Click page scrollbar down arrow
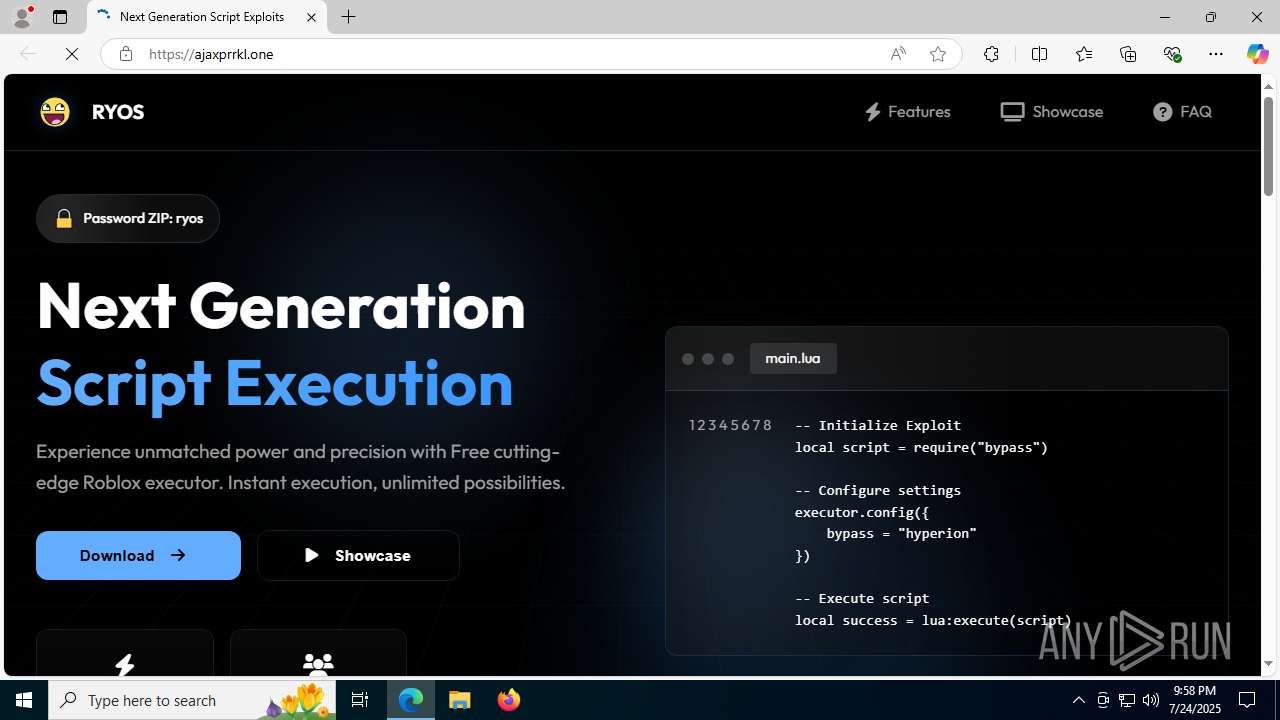1280x720 pixels. coord(1268,664)
